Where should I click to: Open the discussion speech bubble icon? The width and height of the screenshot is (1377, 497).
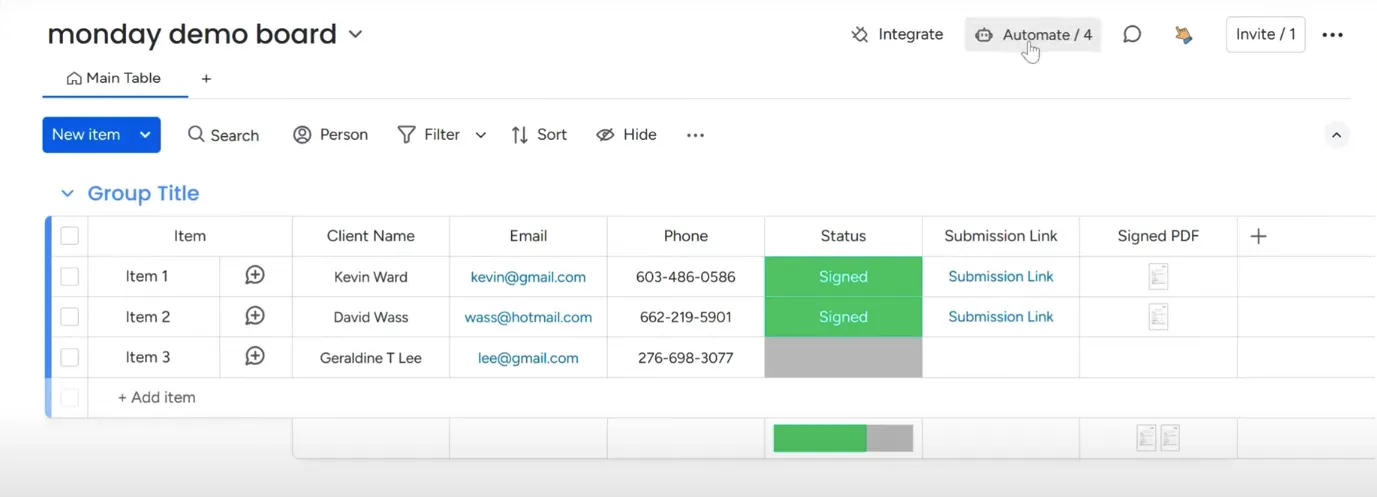point(1132,35)
